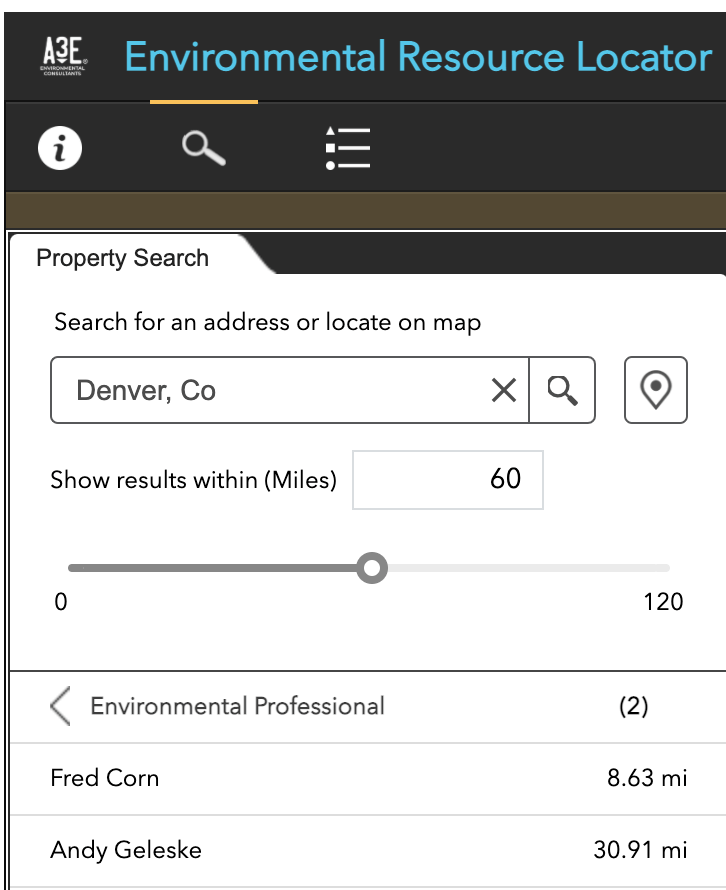This screenshot has width=726, height=890.
Task: Click the miles value box showing 60
Action: [448, 480]
